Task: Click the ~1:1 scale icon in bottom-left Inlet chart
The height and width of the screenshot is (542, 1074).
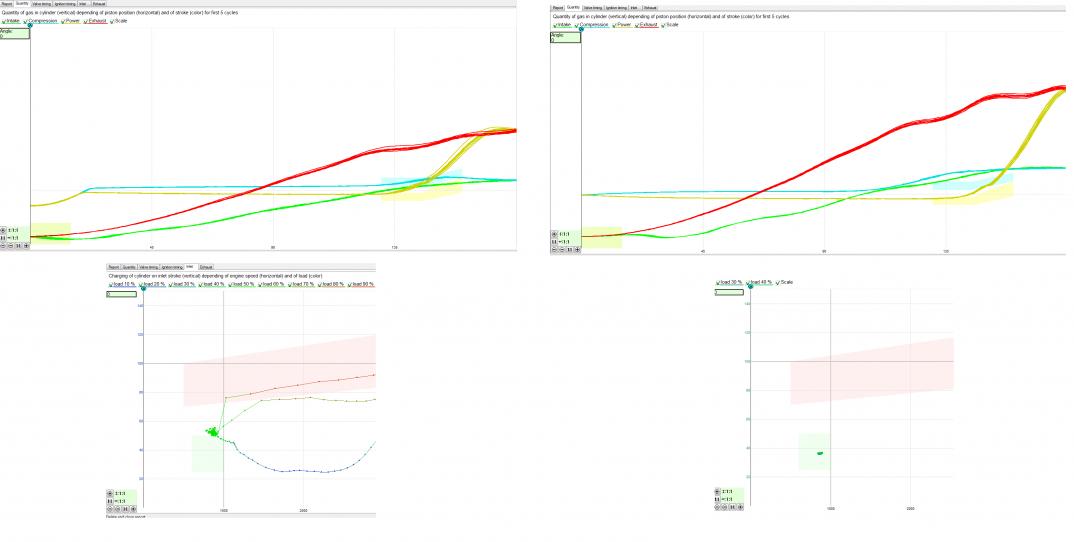Action: (110, 501)
